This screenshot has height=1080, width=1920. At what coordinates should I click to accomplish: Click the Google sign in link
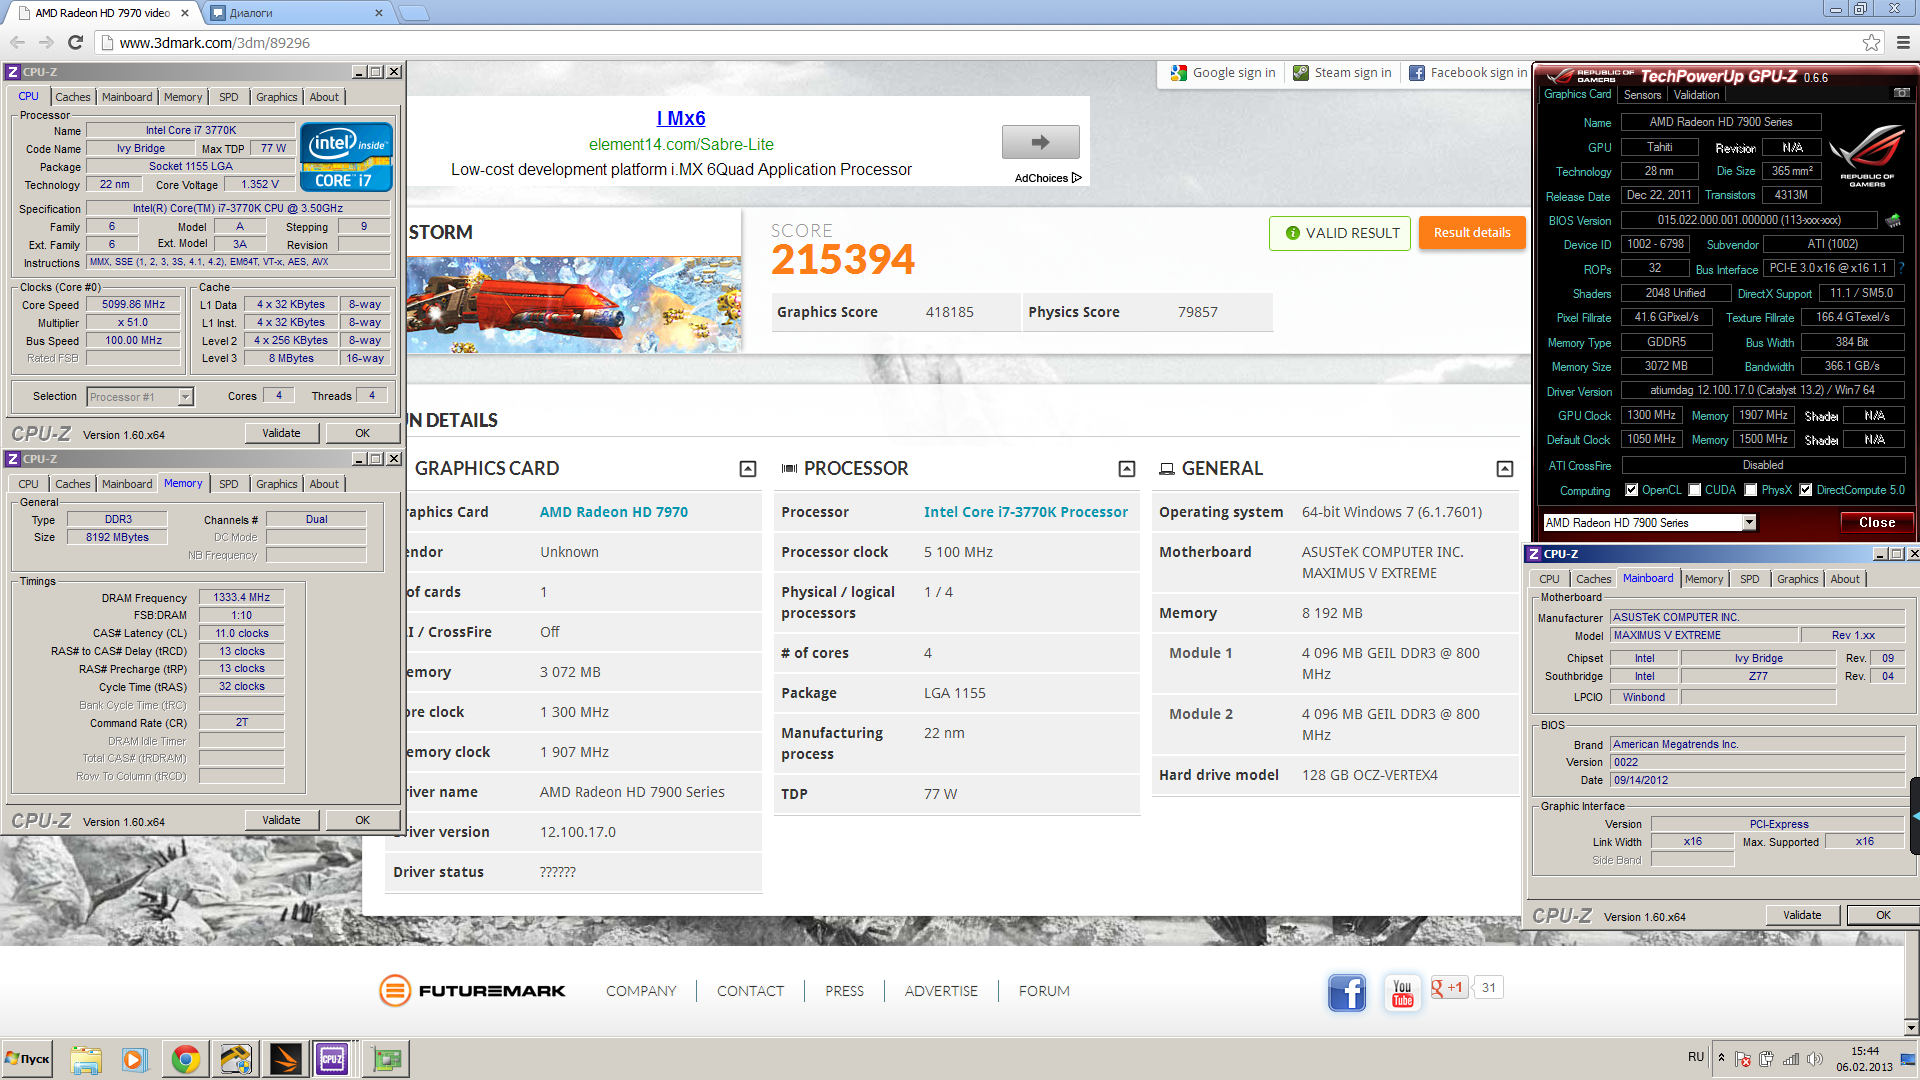pos(1223,73)
